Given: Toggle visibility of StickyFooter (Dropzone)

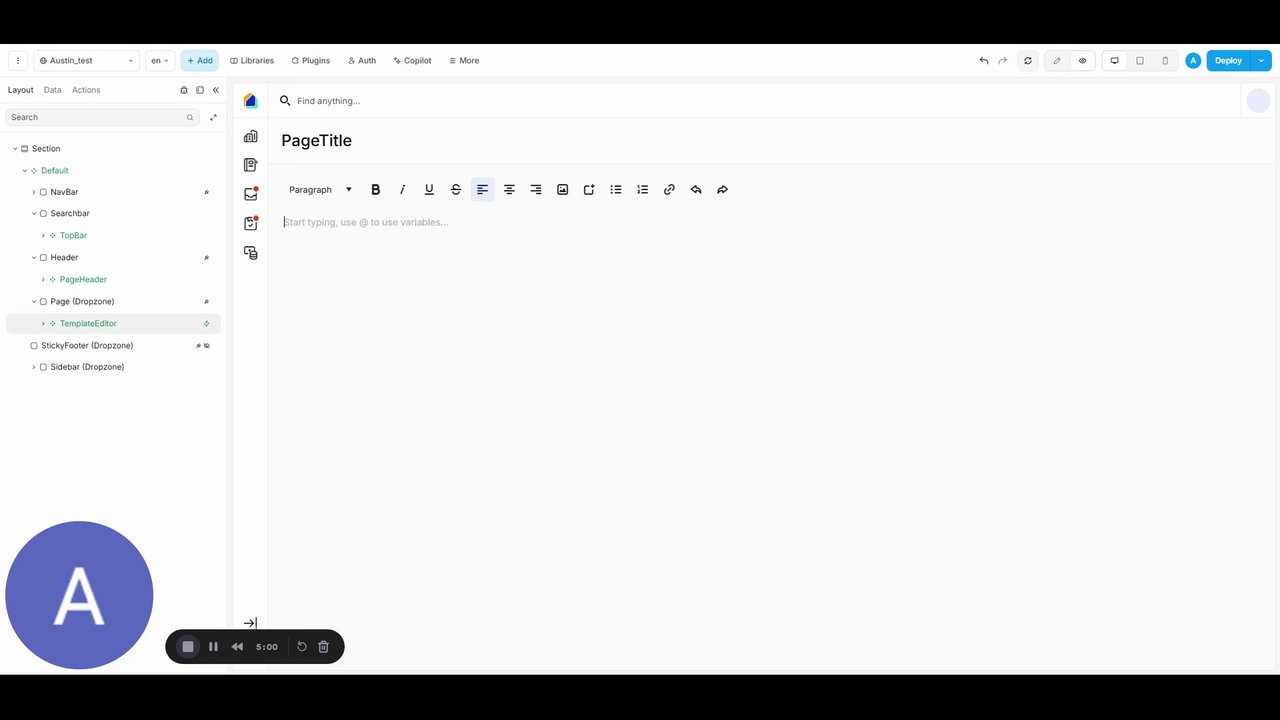Looking at the screenshot, I should [x=207, y=345].
